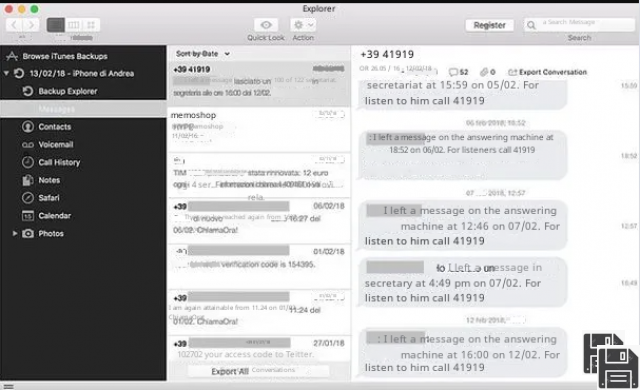Click the iTunes backups App Store icon
640x390 pixels.
[11, 56]
